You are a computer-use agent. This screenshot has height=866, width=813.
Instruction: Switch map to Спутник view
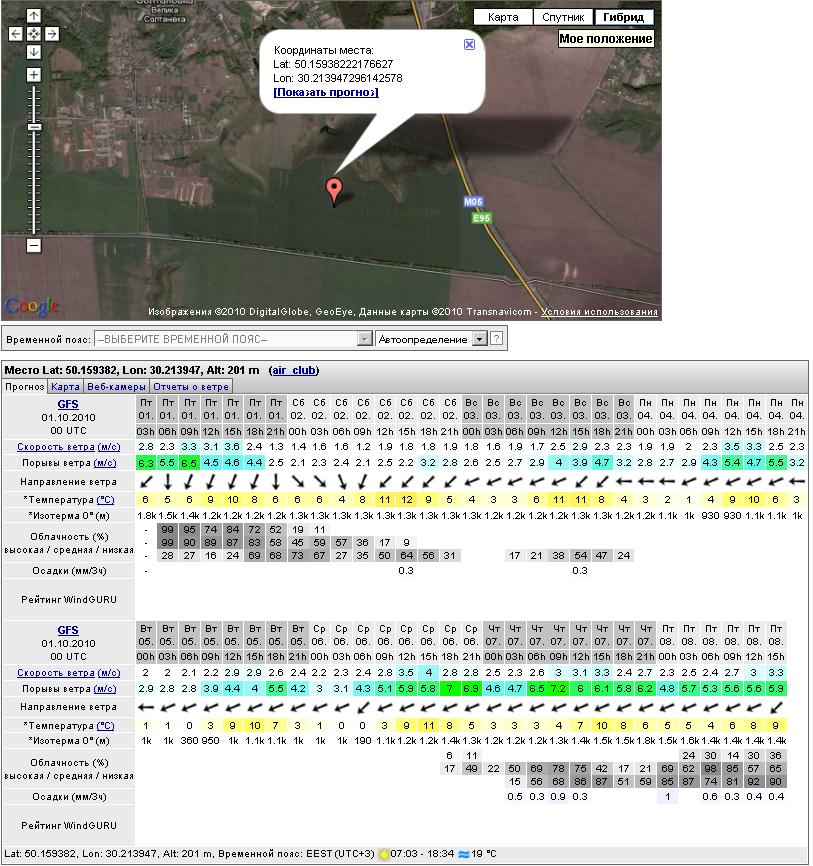(x=563, y=17)
